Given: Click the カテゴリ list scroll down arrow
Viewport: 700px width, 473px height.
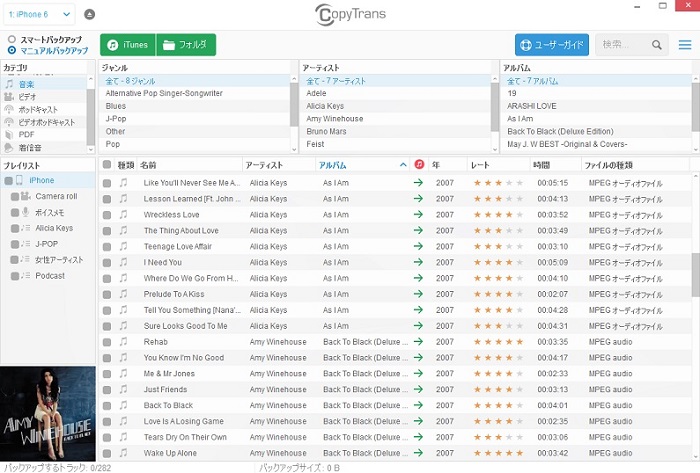Looking at the screenshot, I should tap(91, 149).
